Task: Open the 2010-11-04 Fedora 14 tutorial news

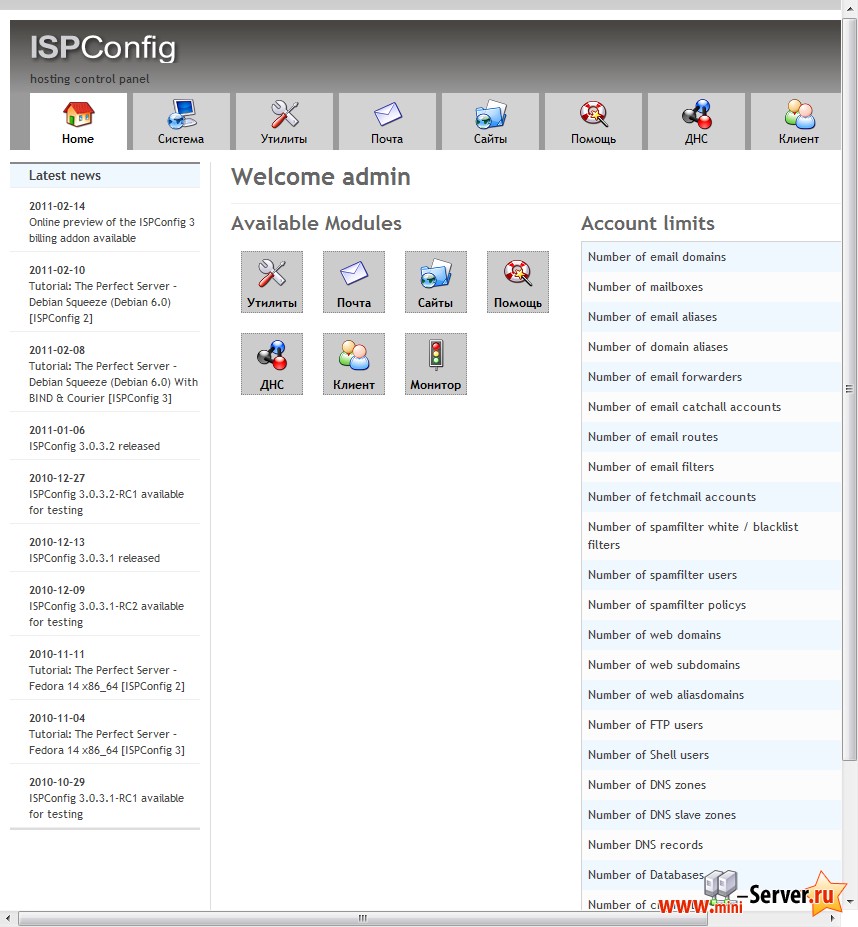Action: pos(106,742)
